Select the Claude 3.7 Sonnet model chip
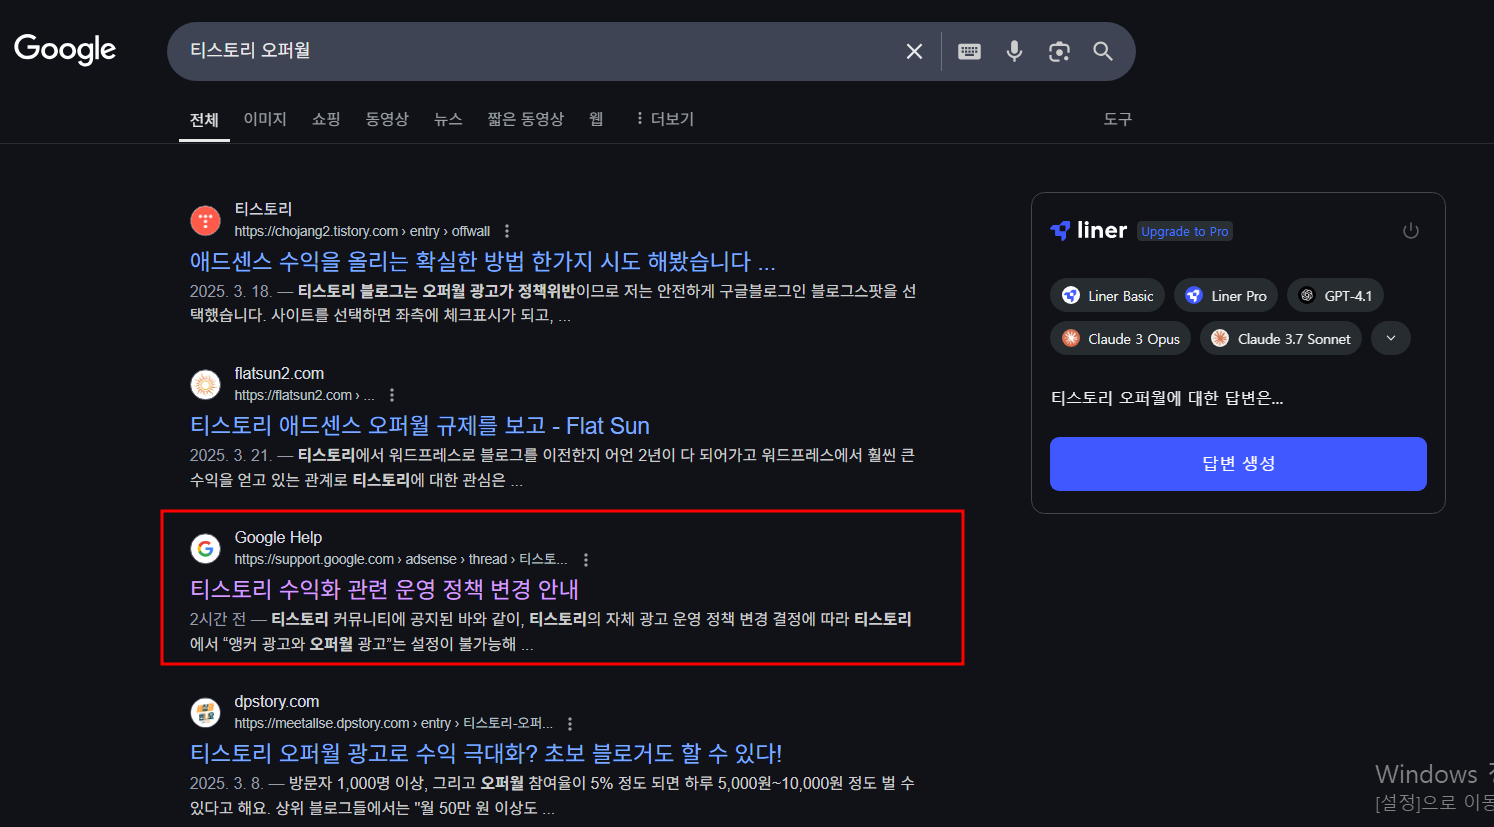The width and height of the screenshot is (1494, 827). coord(1281,338)
